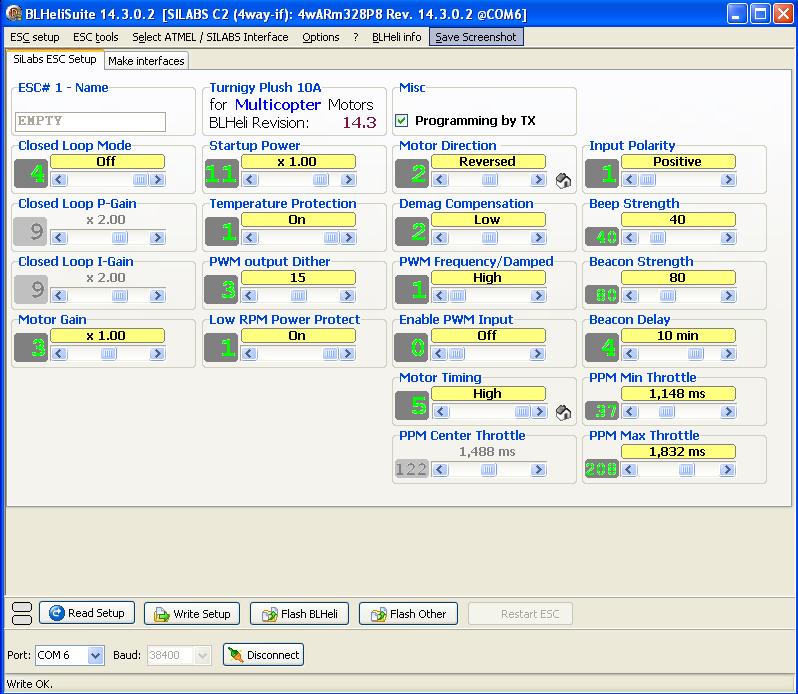This screenshot has width=798, height=694.
Task: Click the Flash BLHeli button
Action: [x=300, y=614]
